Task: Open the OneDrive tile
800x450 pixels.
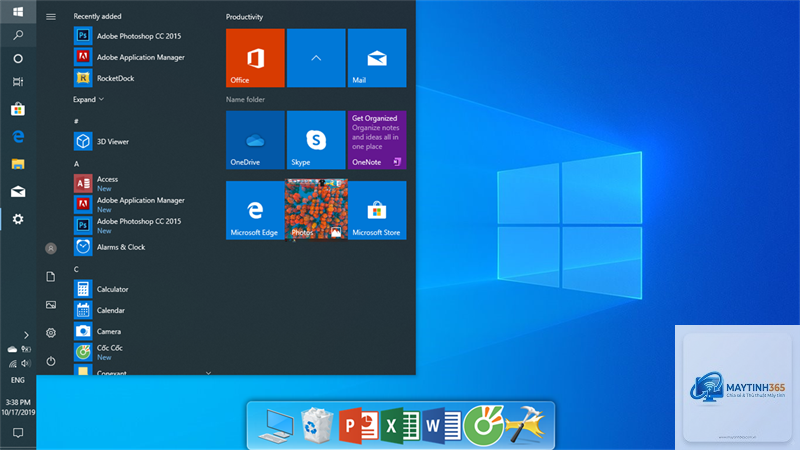Action: (255, 140)
